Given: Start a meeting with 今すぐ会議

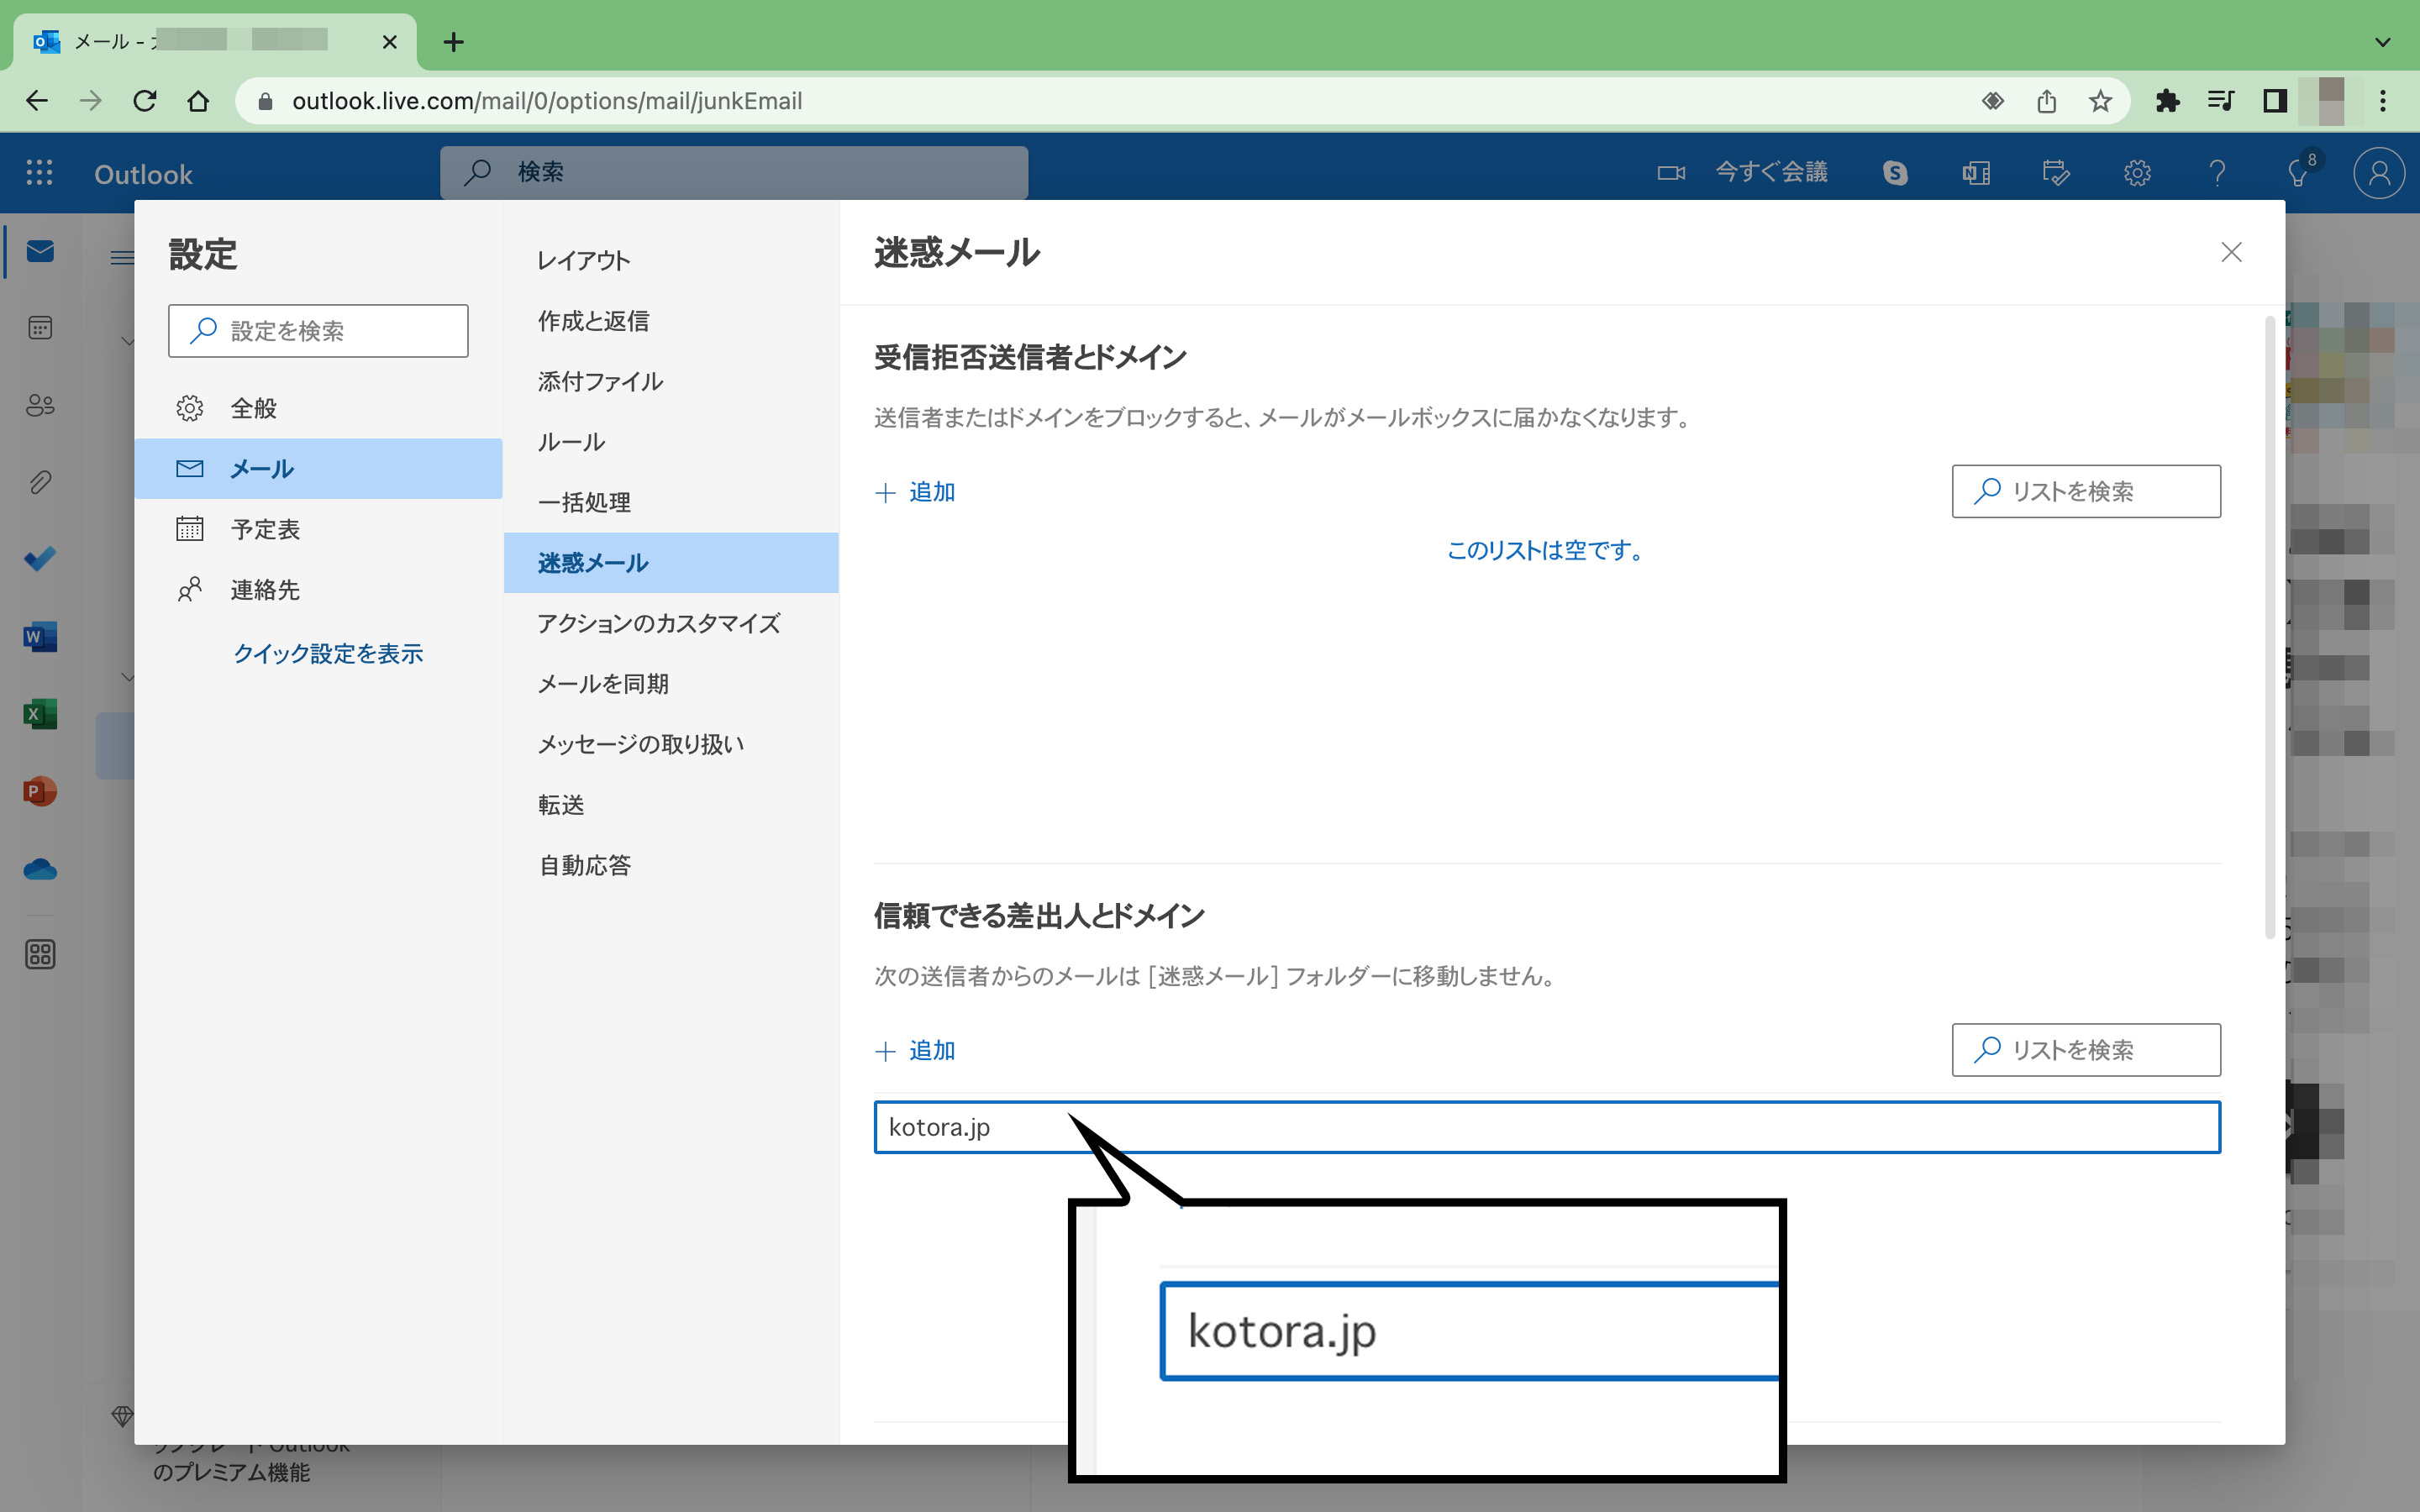Looking at the screenshot, I should pyautogui.click(x=1742, y=173).
